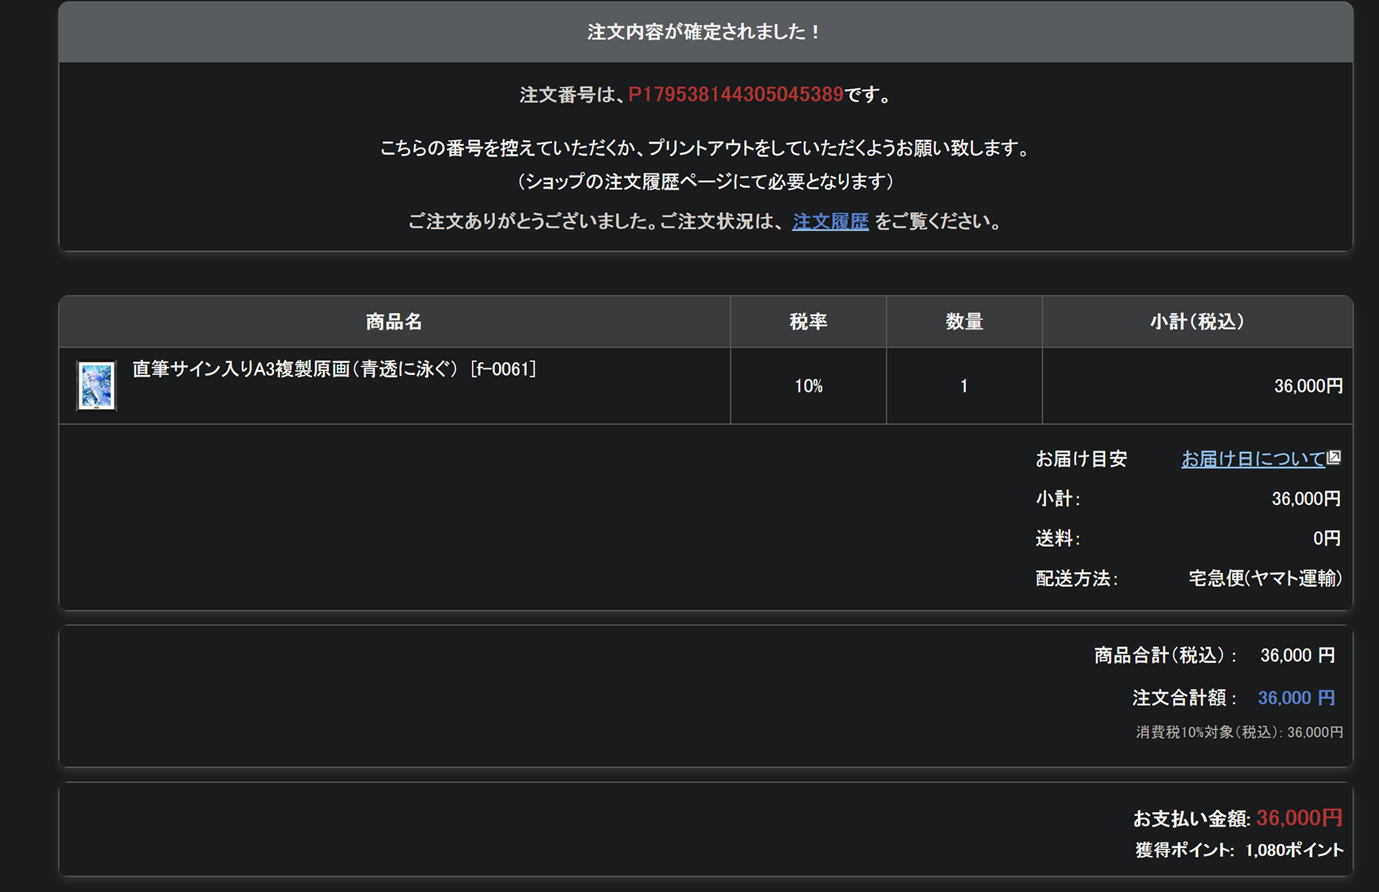Click the お届け日について delivery date link
1379x892 pixels.
coord(1252,459)
